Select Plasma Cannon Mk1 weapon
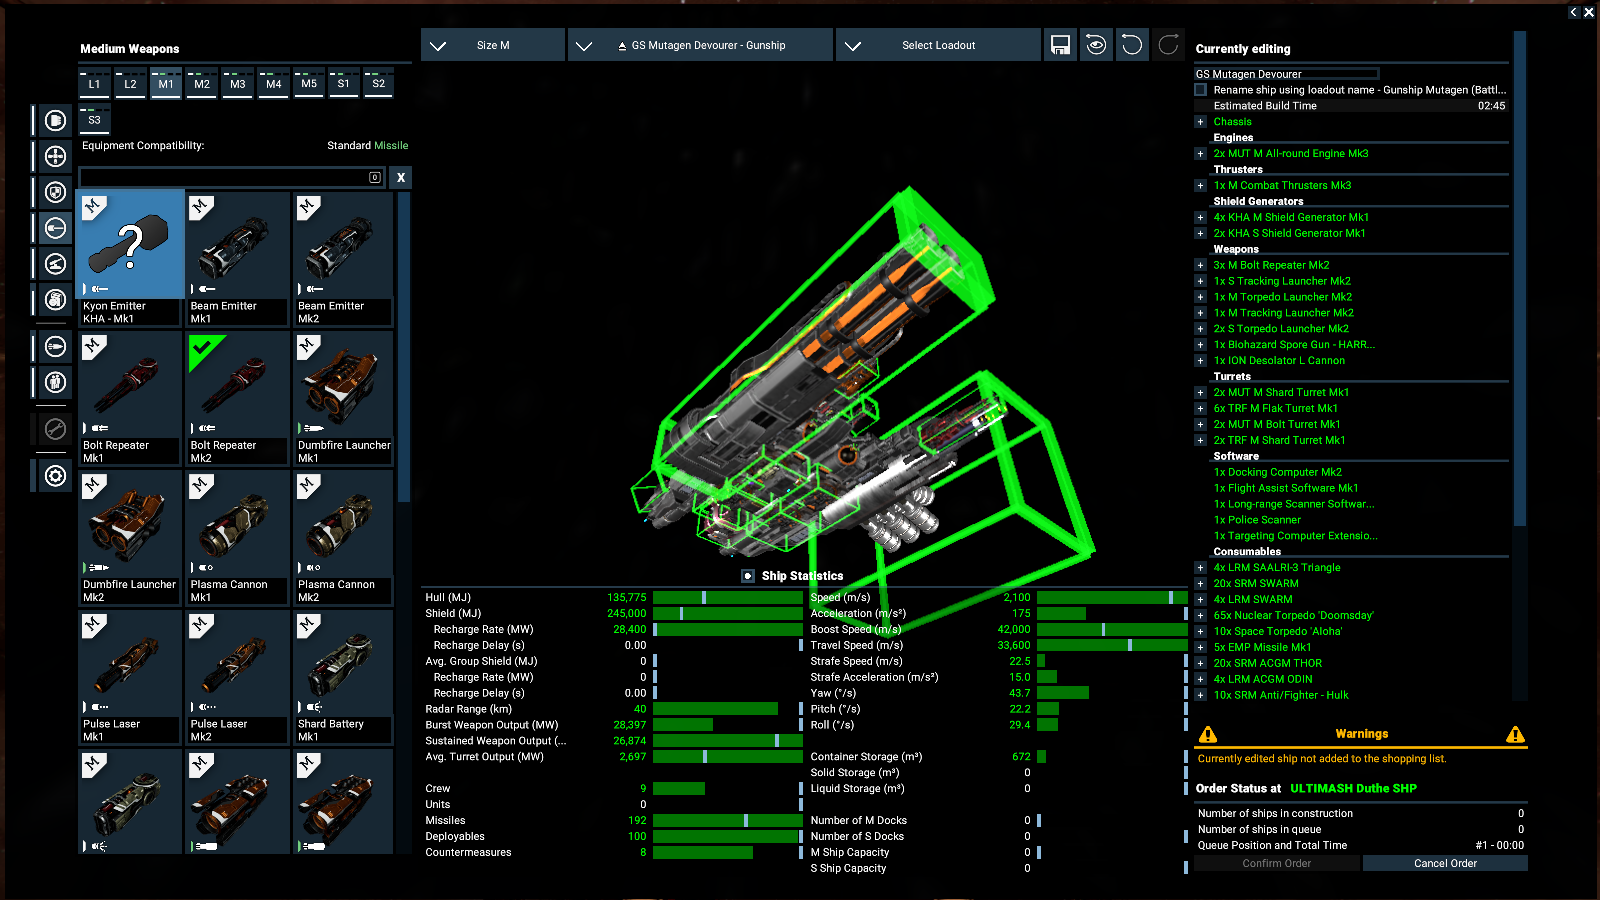Image resolution: width=1600 pixels, height=900 pixels. pyautogui.click(x=238, y=537)
